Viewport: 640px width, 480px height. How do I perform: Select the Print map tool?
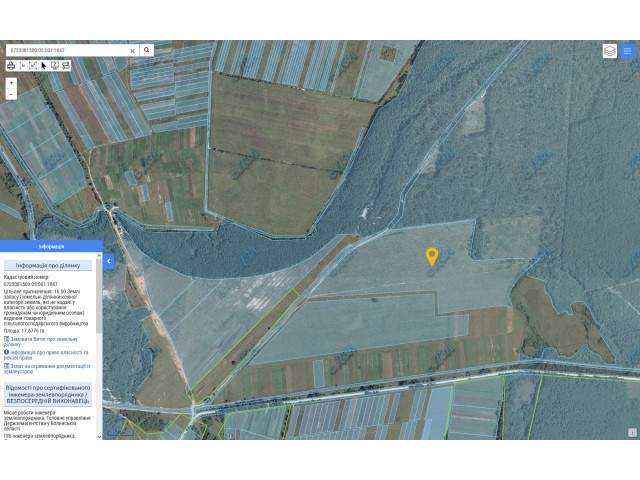(11, 66)
